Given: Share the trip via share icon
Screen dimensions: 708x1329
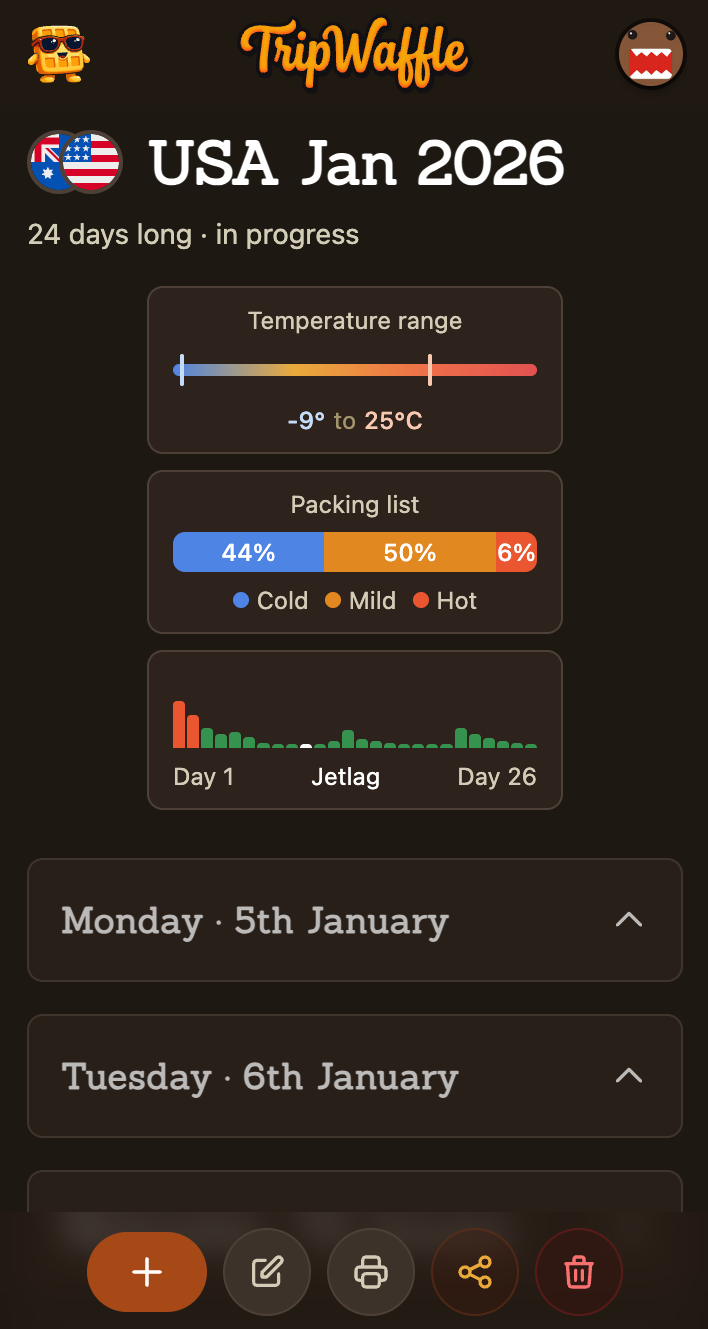Looking at the screenshot, I should (x=475, y=1272).
